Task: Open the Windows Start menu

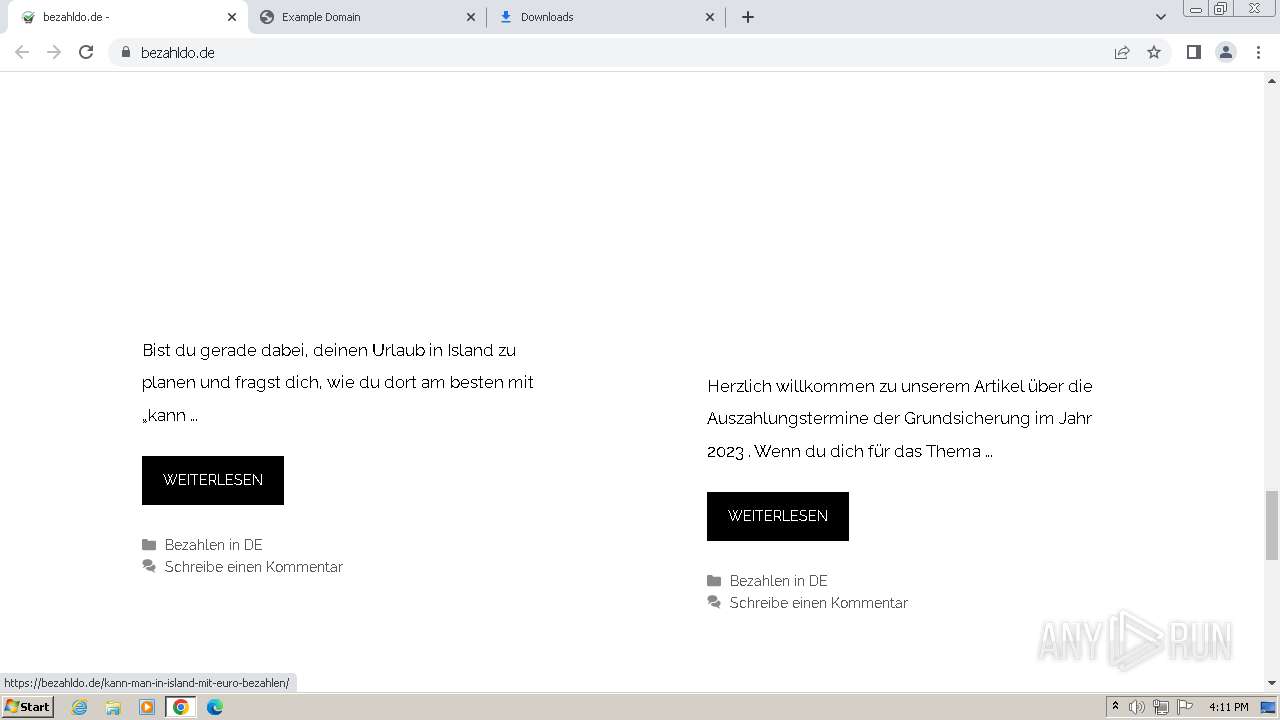Action: pos(27,706)
